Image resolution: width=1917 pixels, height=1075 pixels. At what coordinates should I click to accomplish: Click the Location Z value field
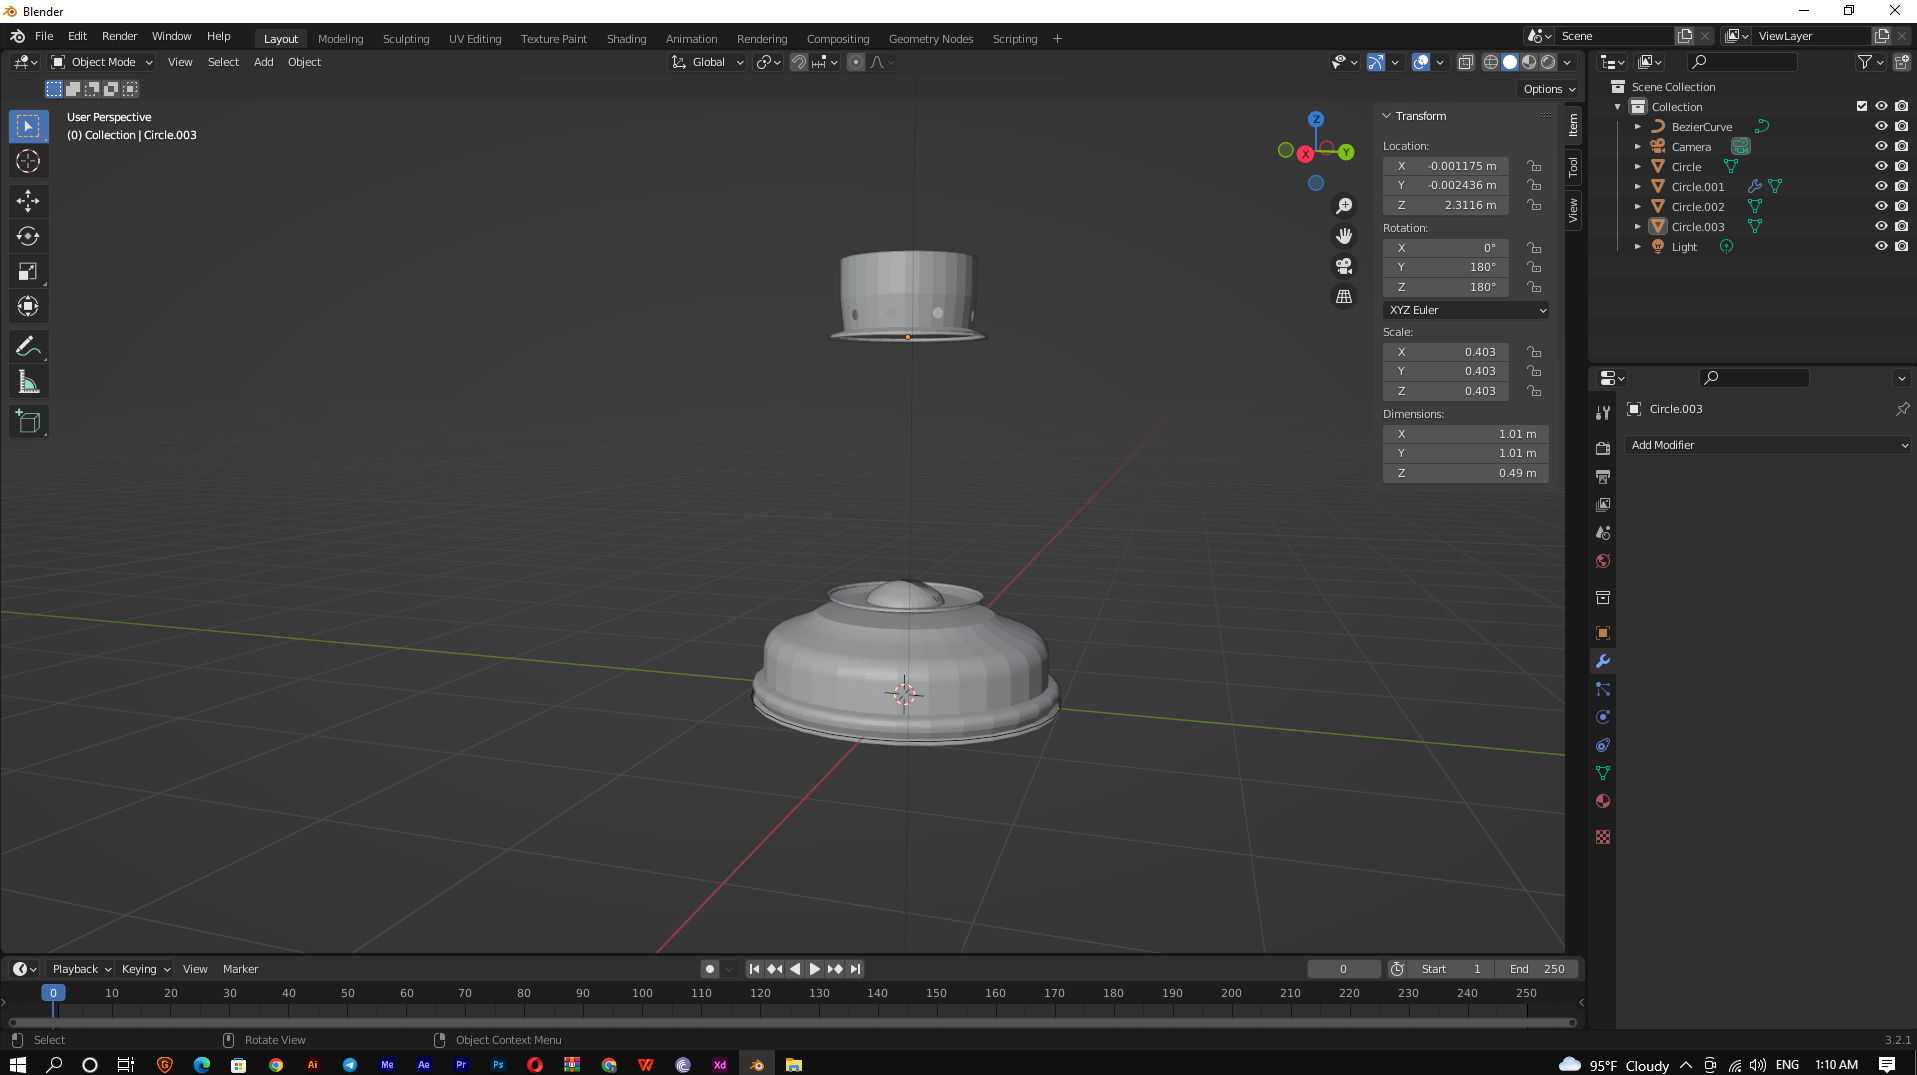tap(1446, 205)
